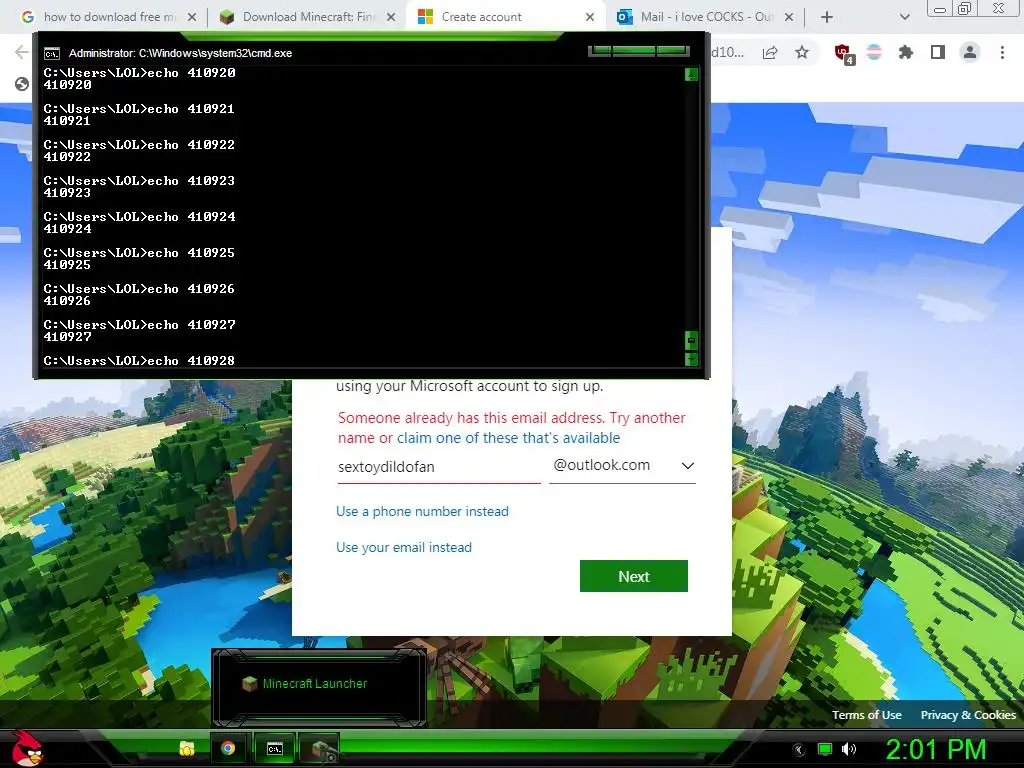Click the 2:01 PM clock
Image resolution: width=1024 pixels, height=768 pixels.
click(936, 750)
